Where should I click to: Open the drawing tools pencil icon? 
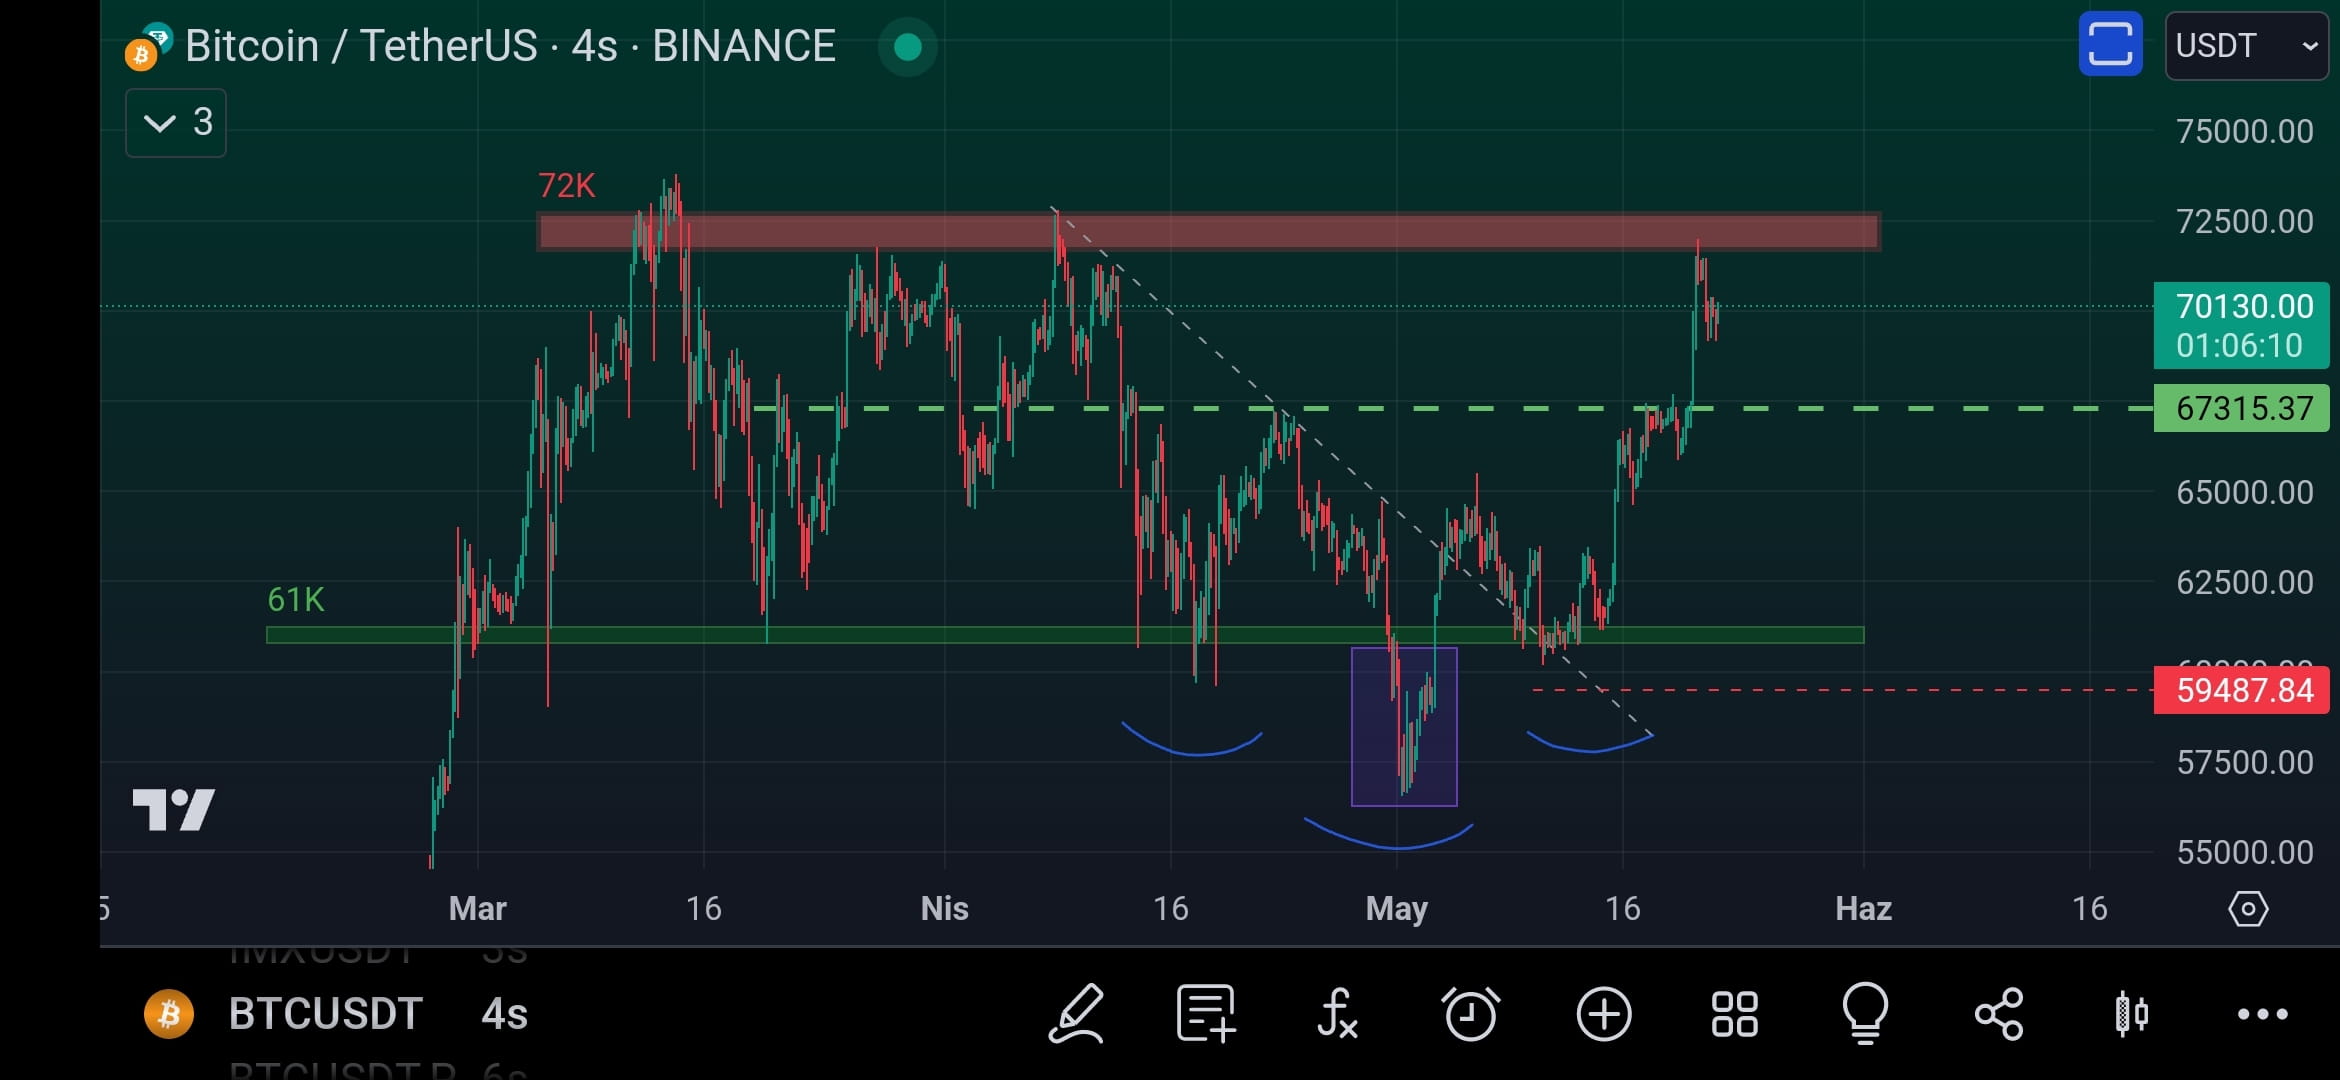click(1076, 1014)
